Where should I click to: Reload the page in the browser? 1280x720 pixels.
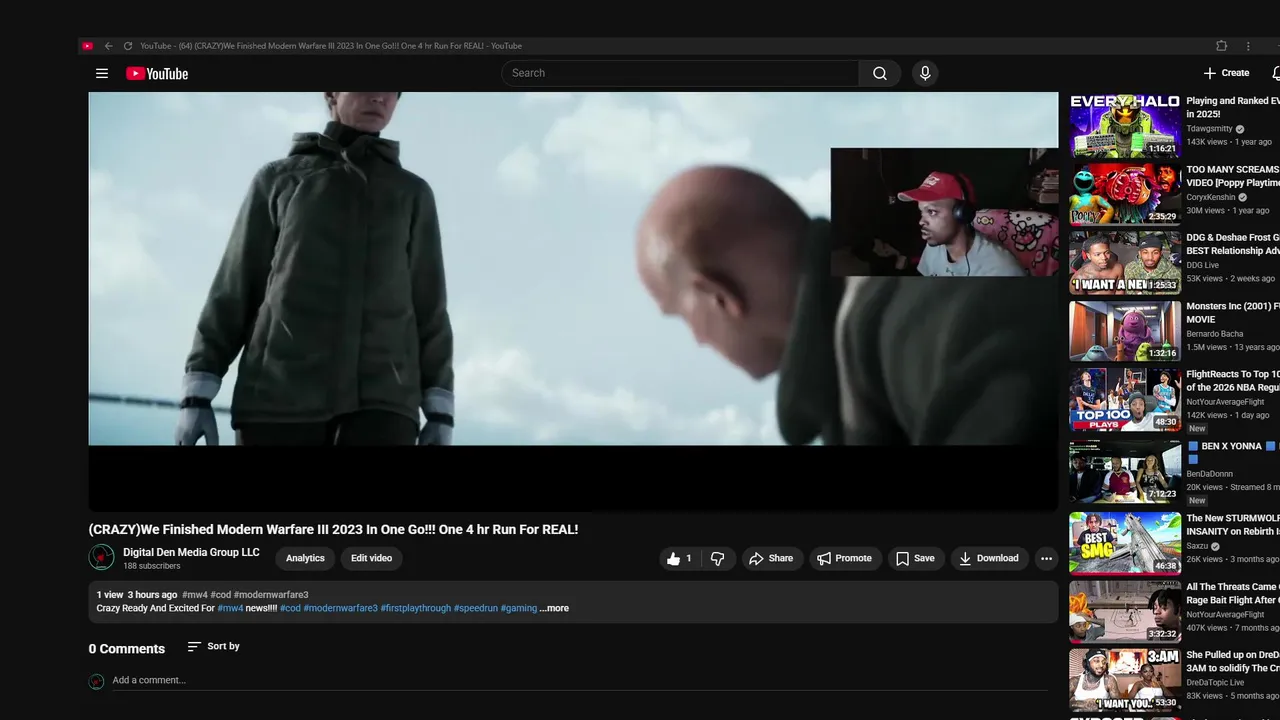point(127,46)
